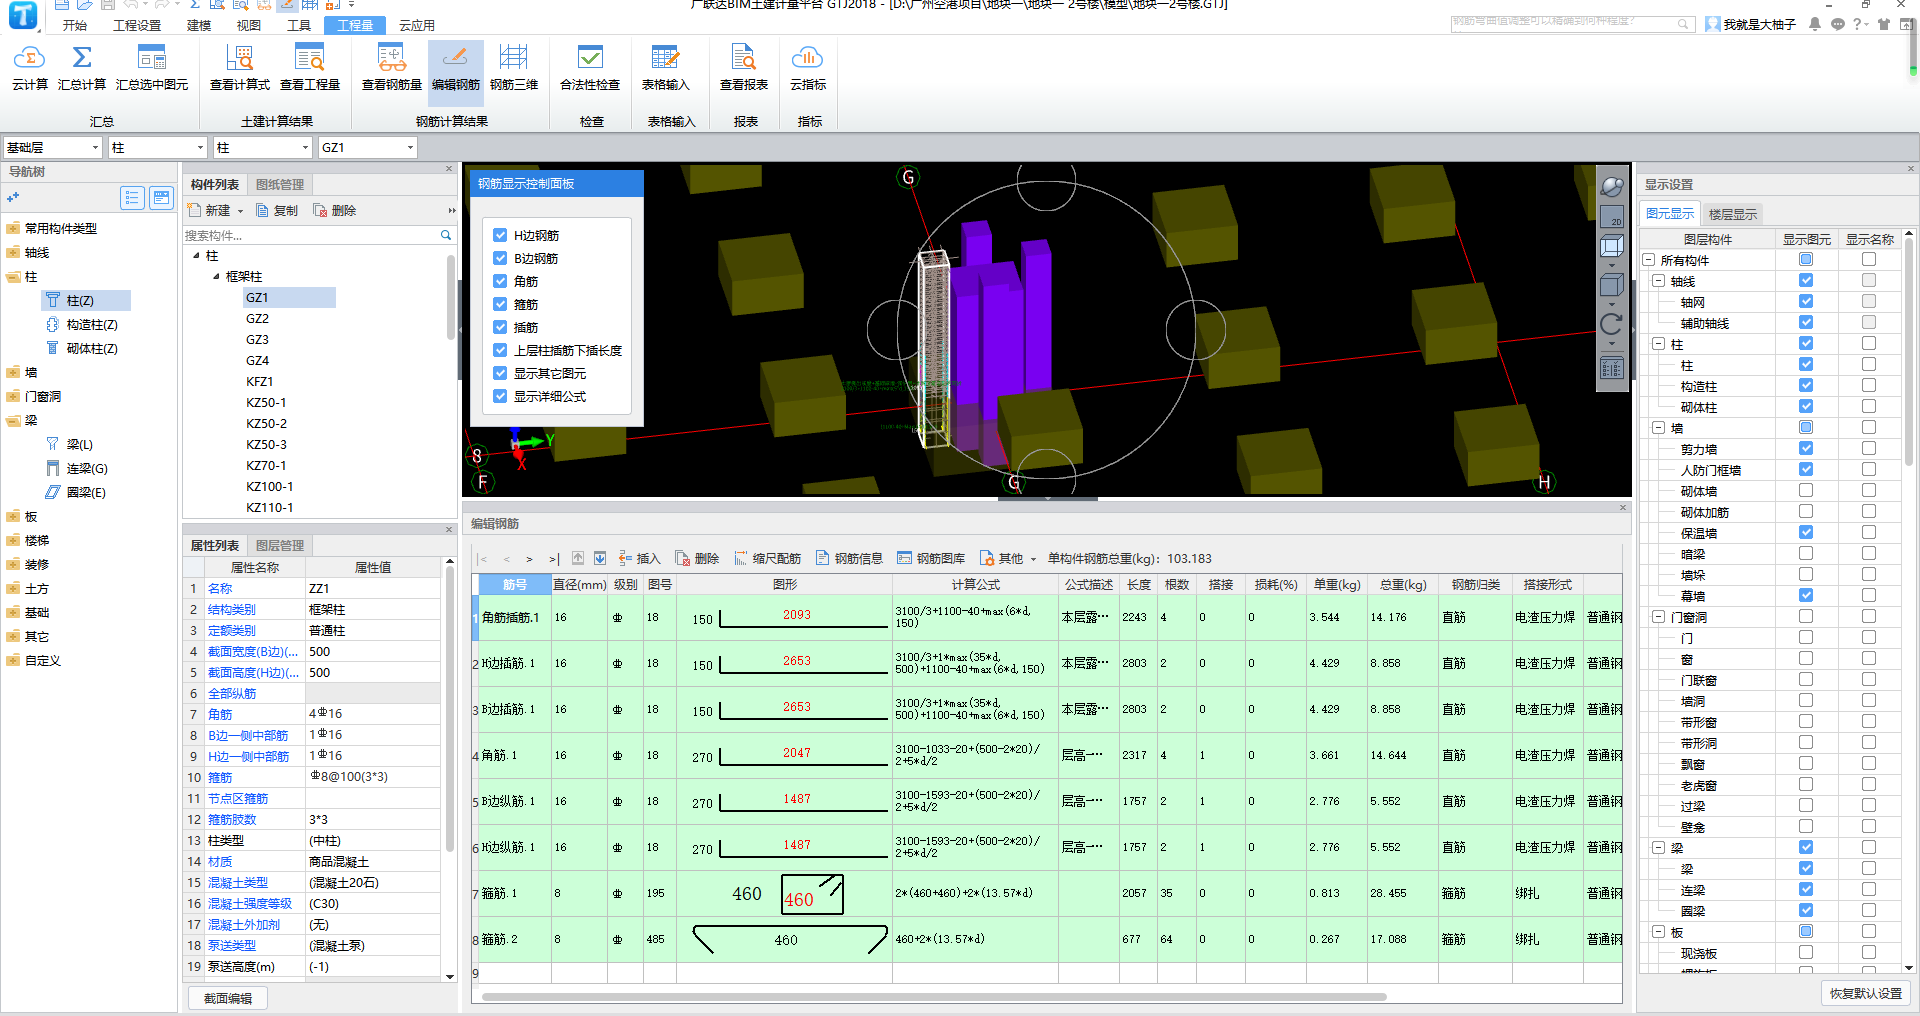Switch navigation tree to list view icon

[132, 198]
